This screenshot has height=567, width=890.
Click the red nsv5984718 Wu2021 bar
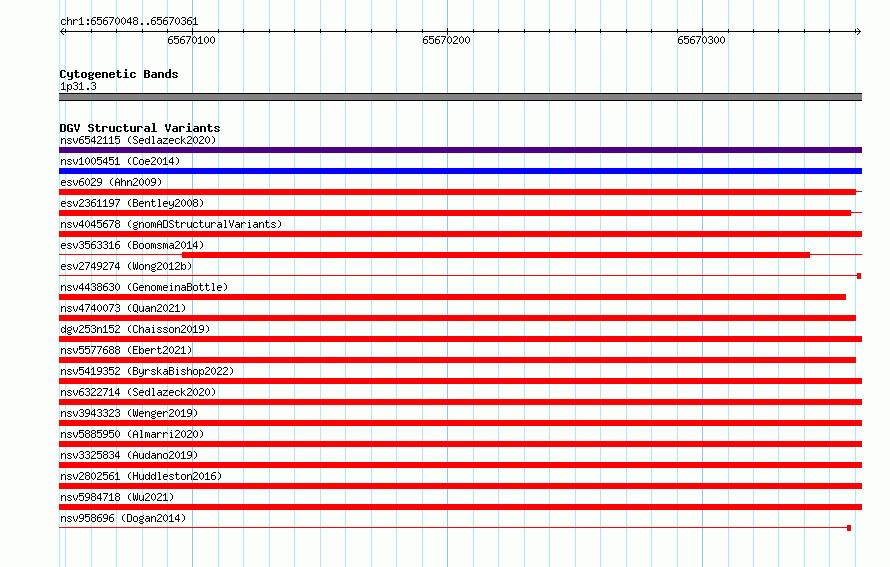(x=460, y=507)
